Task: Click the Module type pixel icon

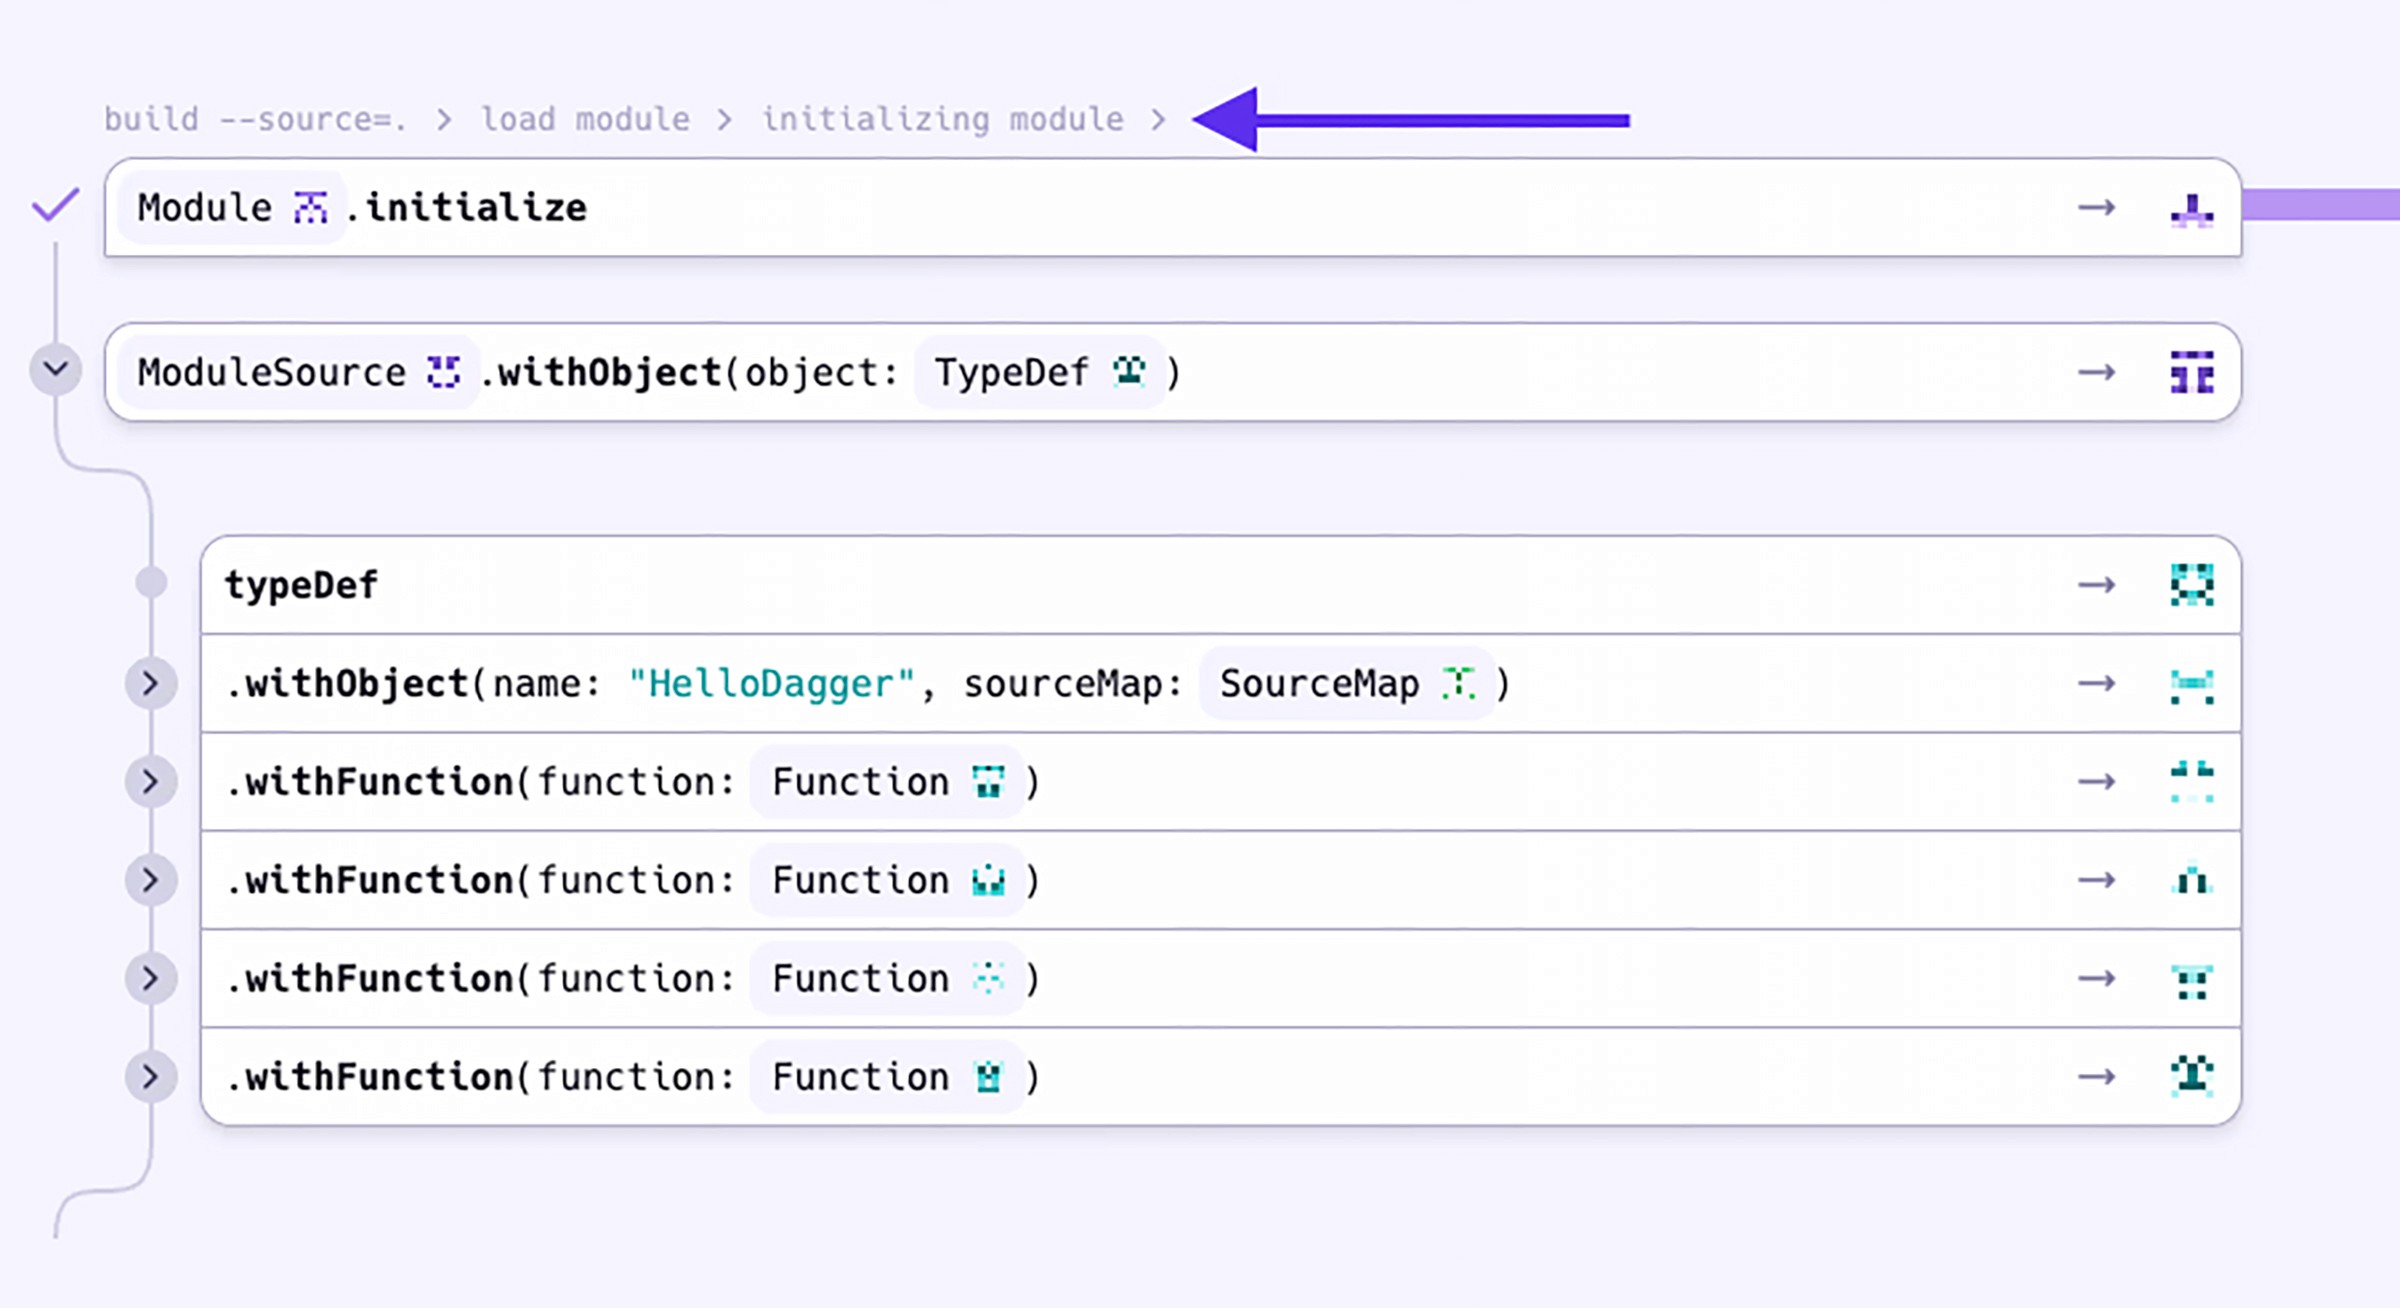Action: click(310, 208)
